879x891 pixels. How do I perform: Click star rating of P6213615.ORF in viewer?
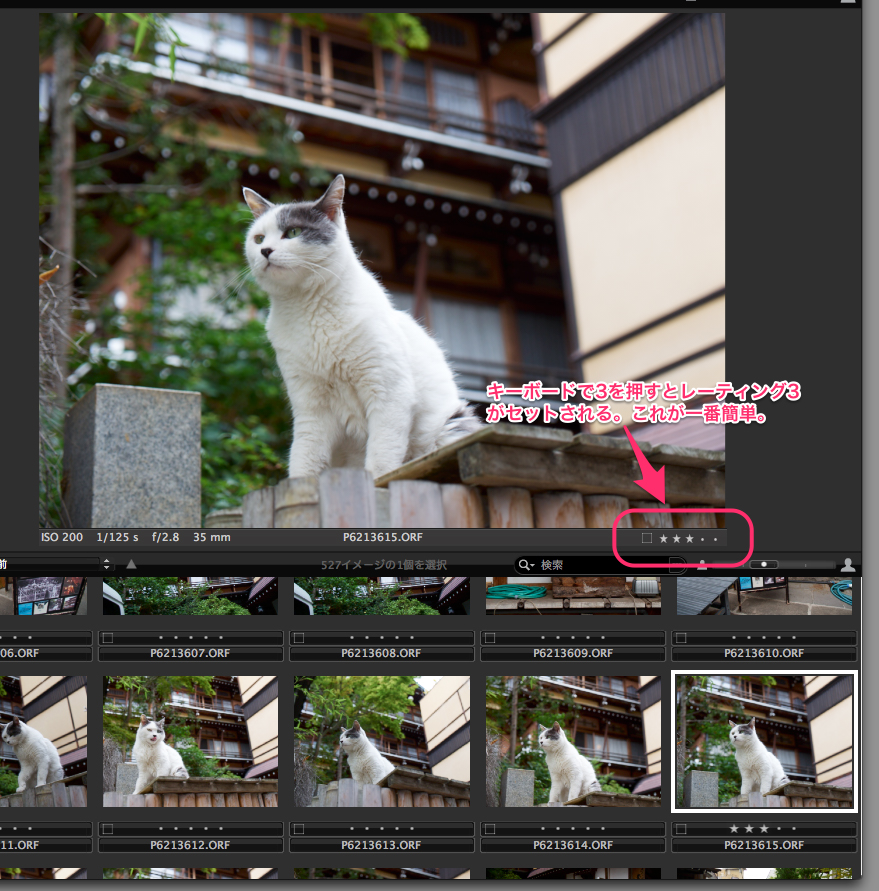click(688, 538)
